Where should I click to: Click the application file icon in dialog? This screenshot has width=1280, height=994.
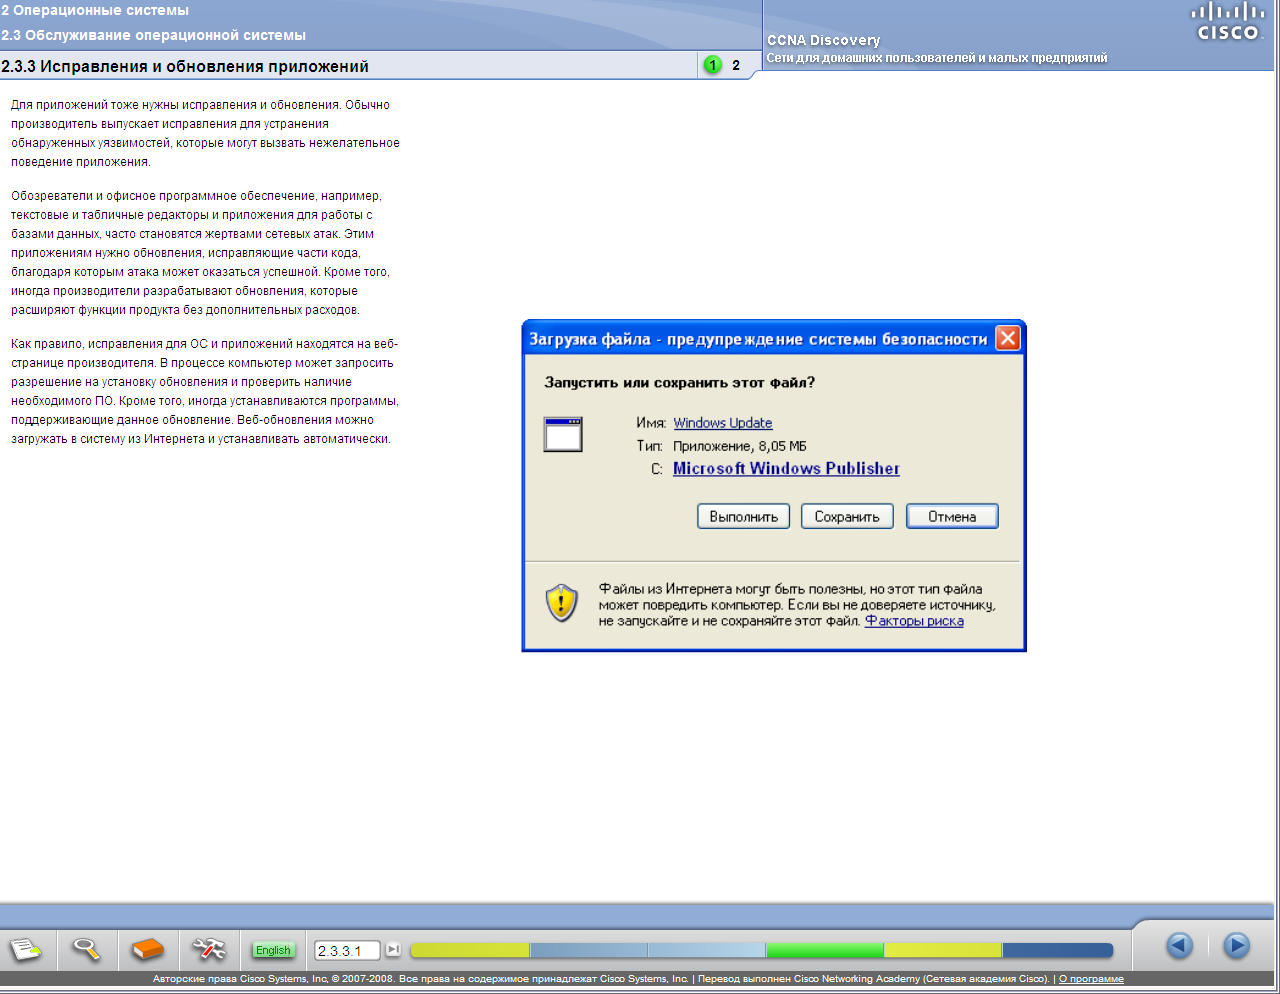coord(563,435)
